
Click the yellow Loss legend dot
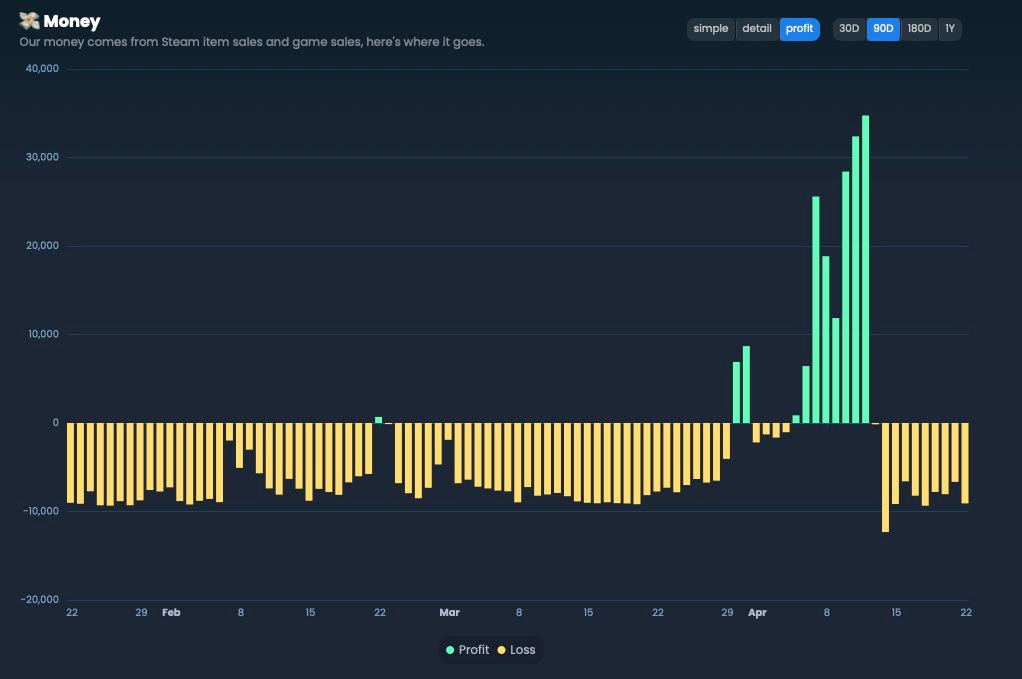(x=502, y=650)
